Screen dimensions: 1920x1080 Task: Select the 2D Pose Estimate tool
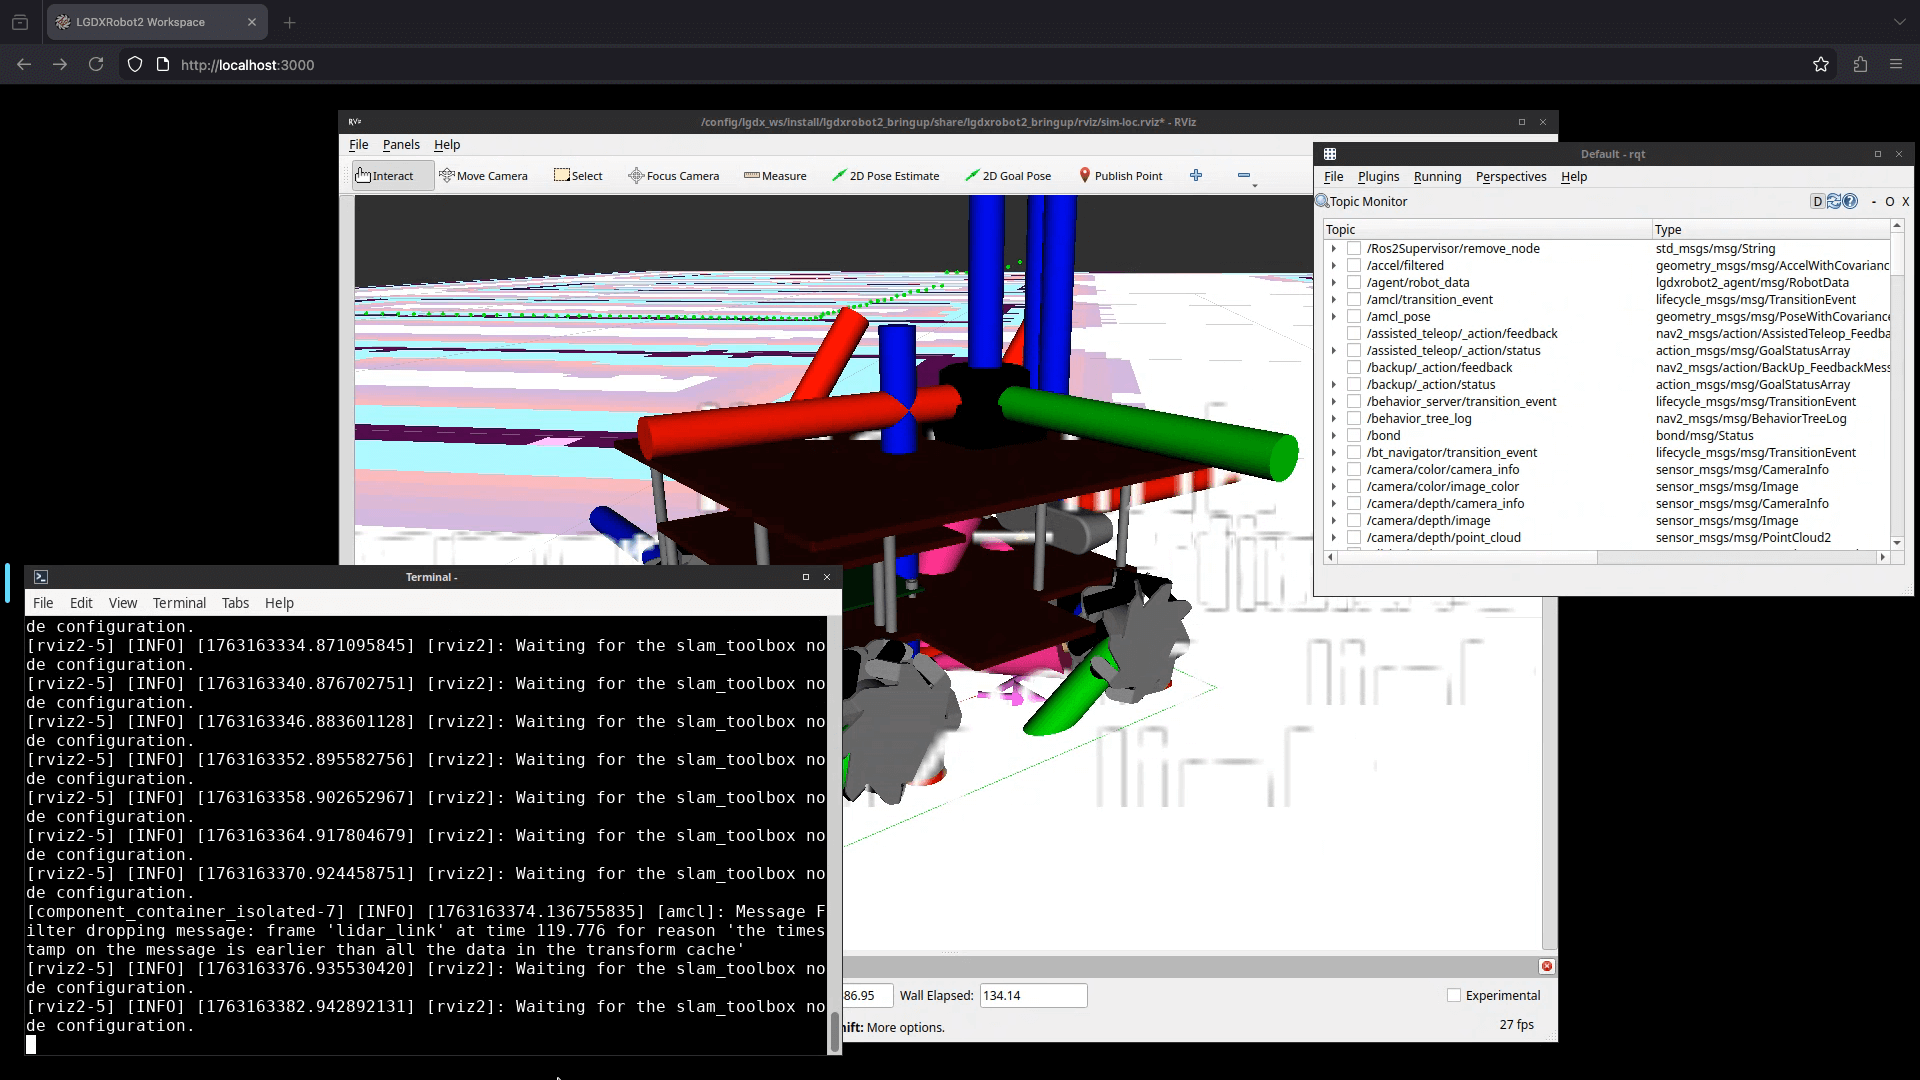886,175
